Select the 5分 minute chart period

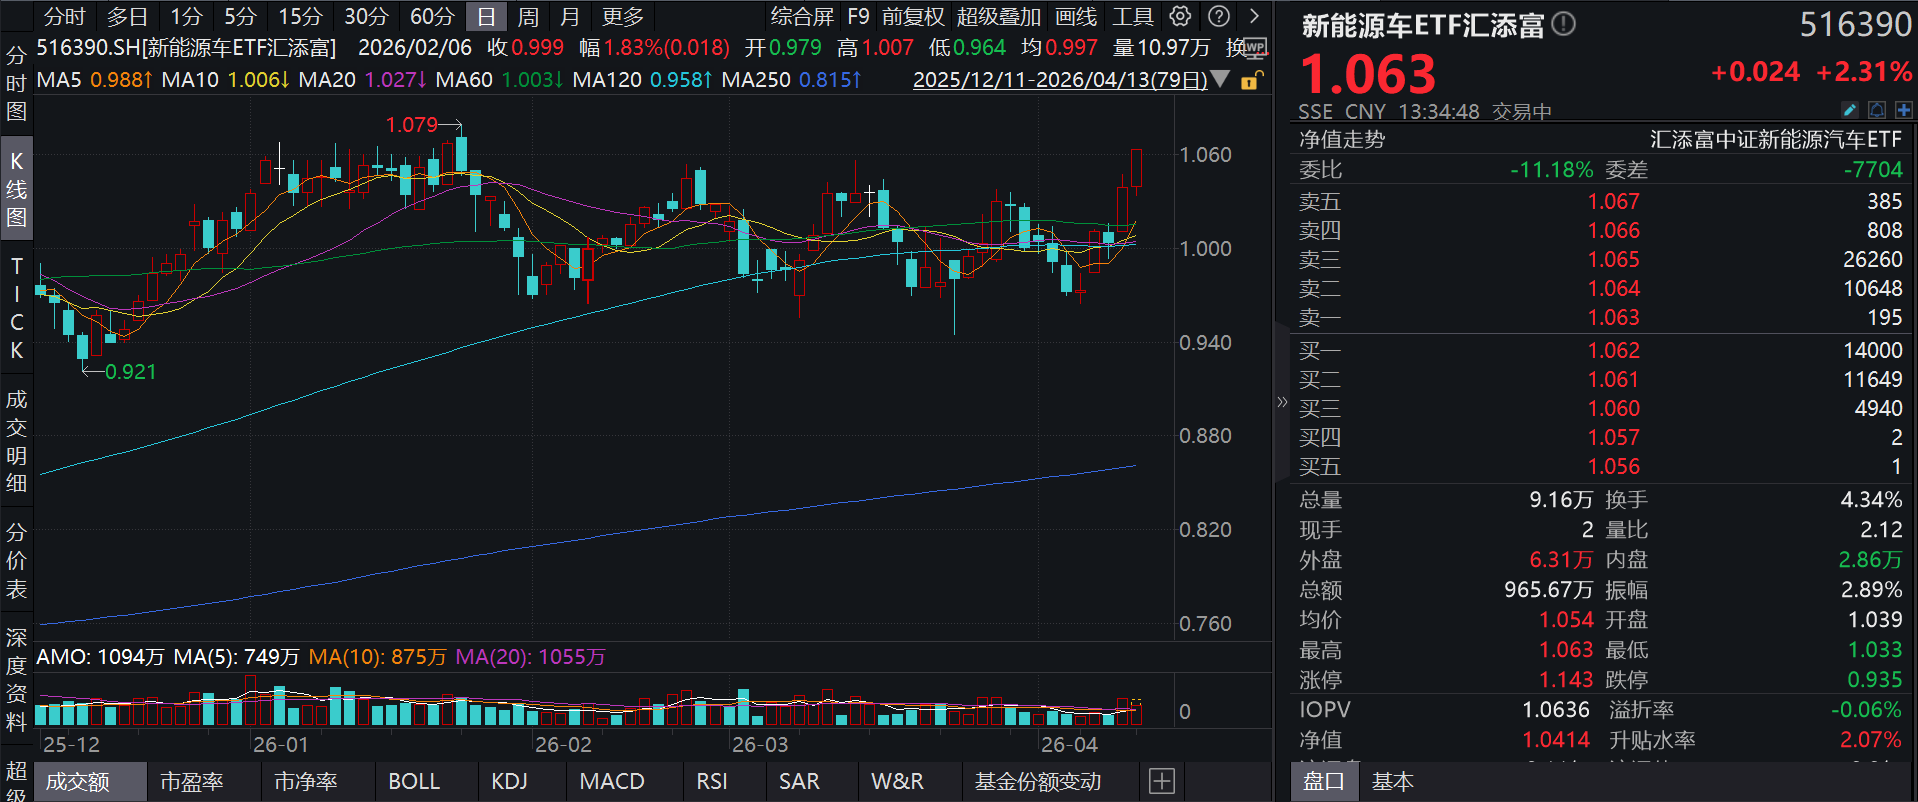click(240, 16)
